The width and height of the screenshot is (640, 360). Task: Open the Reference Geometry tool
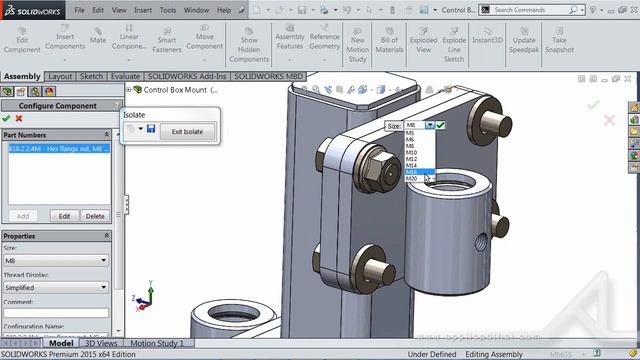[324, 37]
